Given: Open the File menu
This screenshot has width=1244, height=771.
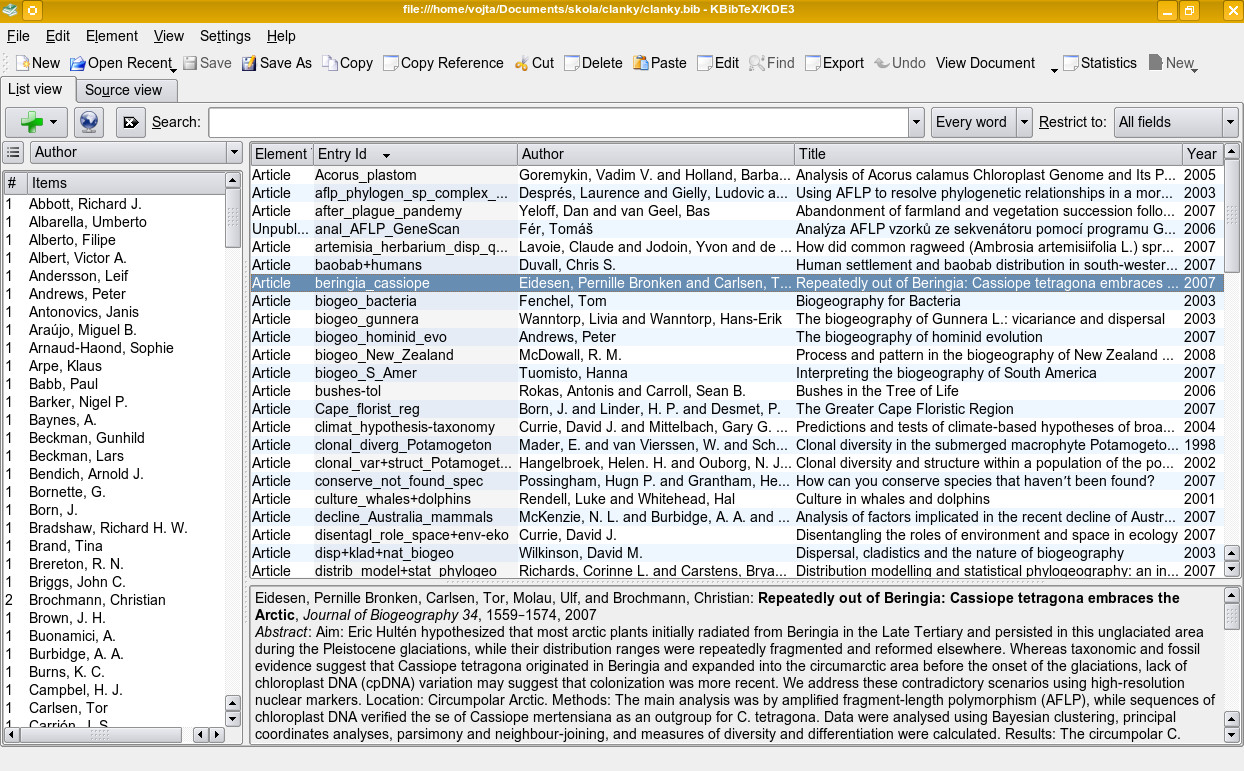Looking at the screenshot, I should point(18,36).
